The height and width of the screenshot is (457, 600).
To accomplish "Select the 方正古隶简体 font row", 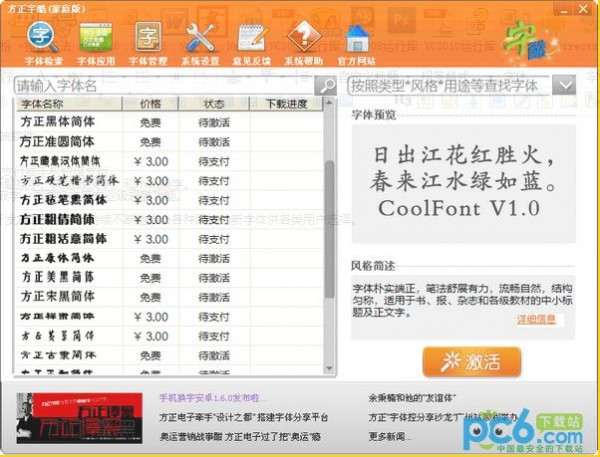I will point(170,356).
